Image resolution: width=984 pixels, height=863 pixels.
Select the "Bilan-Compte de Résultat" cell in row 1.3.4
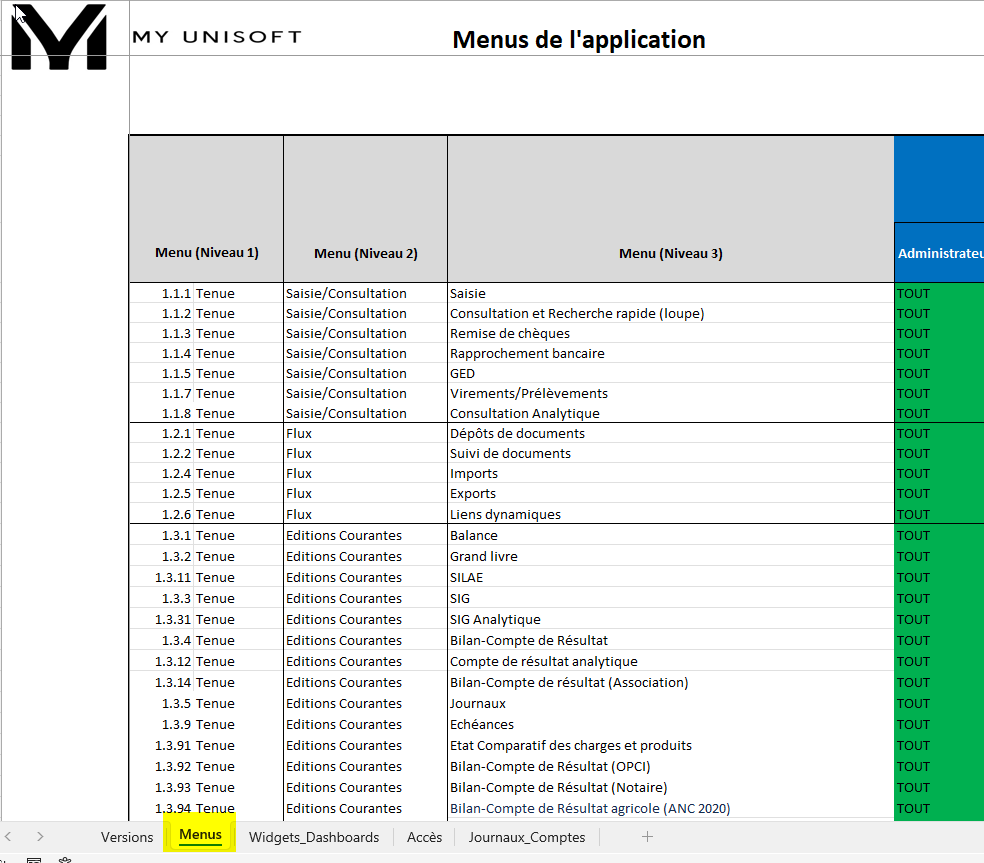point(671,641)
